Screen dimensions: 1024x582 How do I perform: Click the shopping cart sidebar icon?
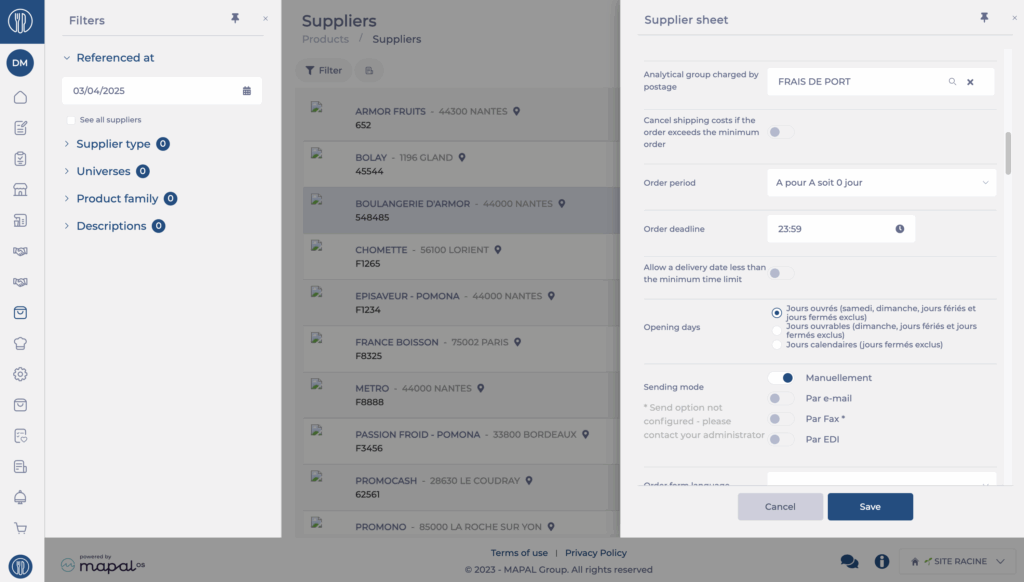coord(20,528)
